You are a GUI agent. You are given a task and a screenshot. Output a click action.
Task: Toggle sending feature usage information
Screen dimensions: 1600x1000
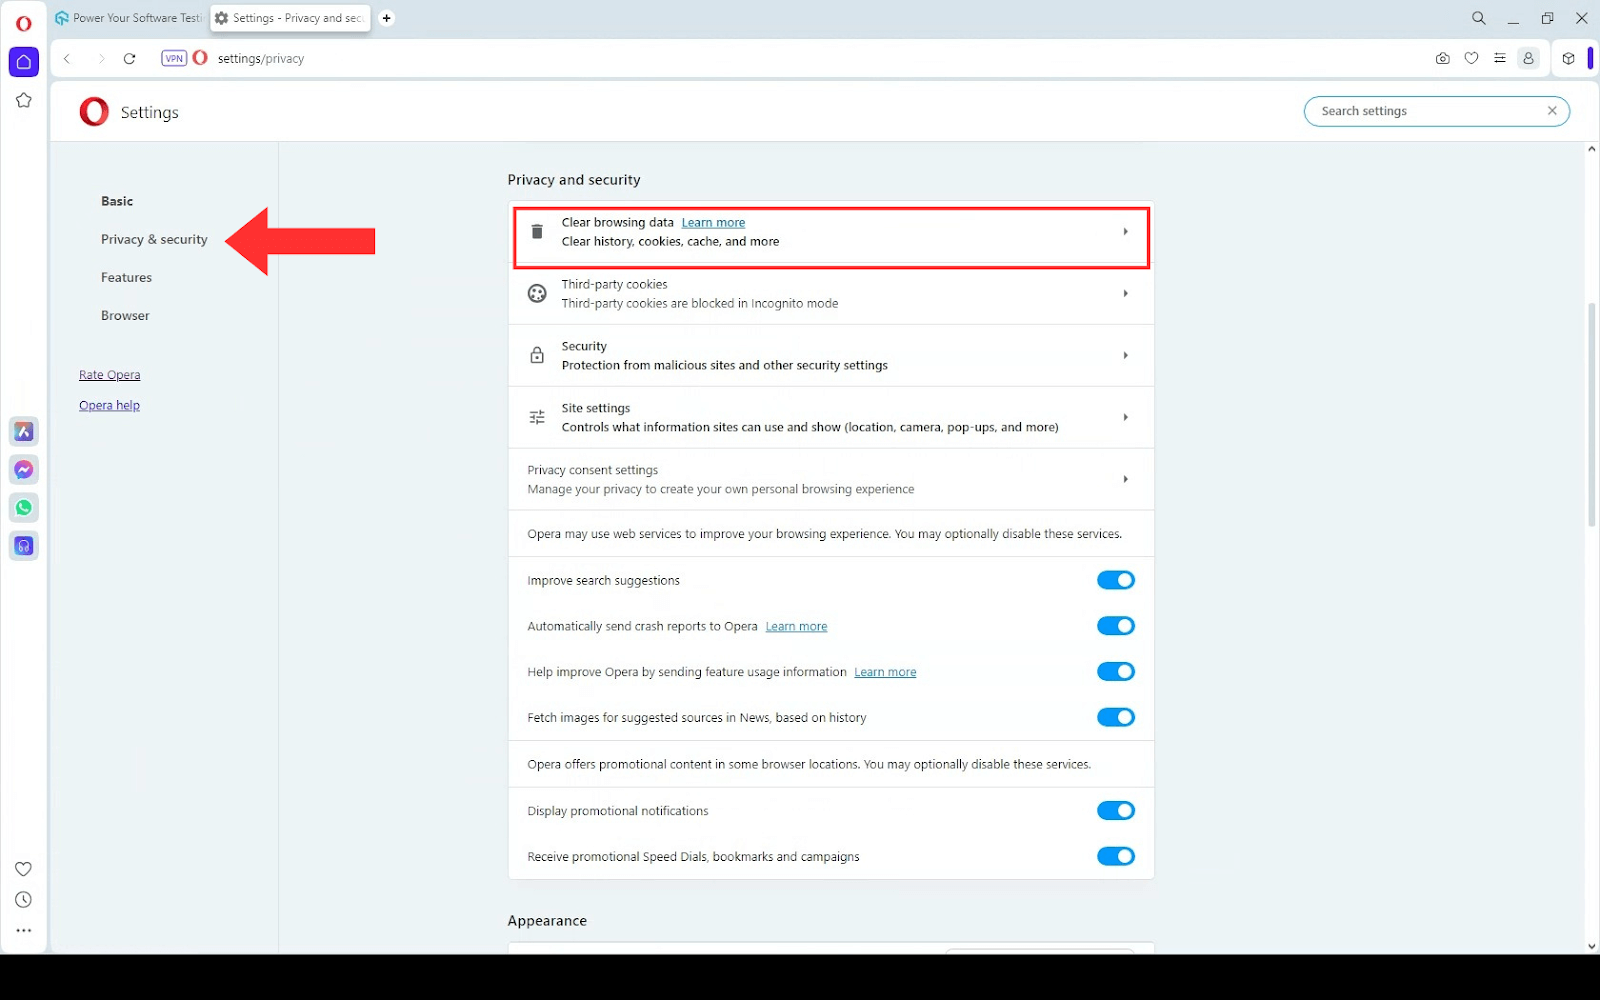click(x=1116, y=672)
